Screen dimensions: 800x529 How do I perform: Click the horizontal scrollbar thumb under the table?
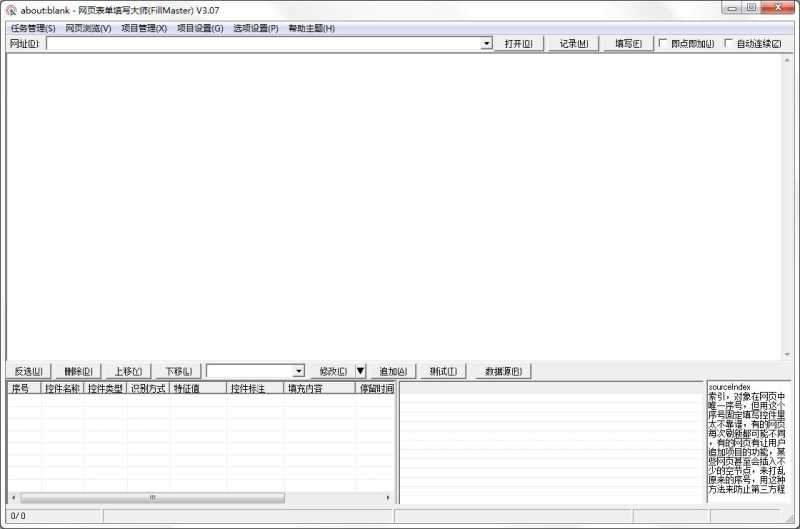pos(153,497)
